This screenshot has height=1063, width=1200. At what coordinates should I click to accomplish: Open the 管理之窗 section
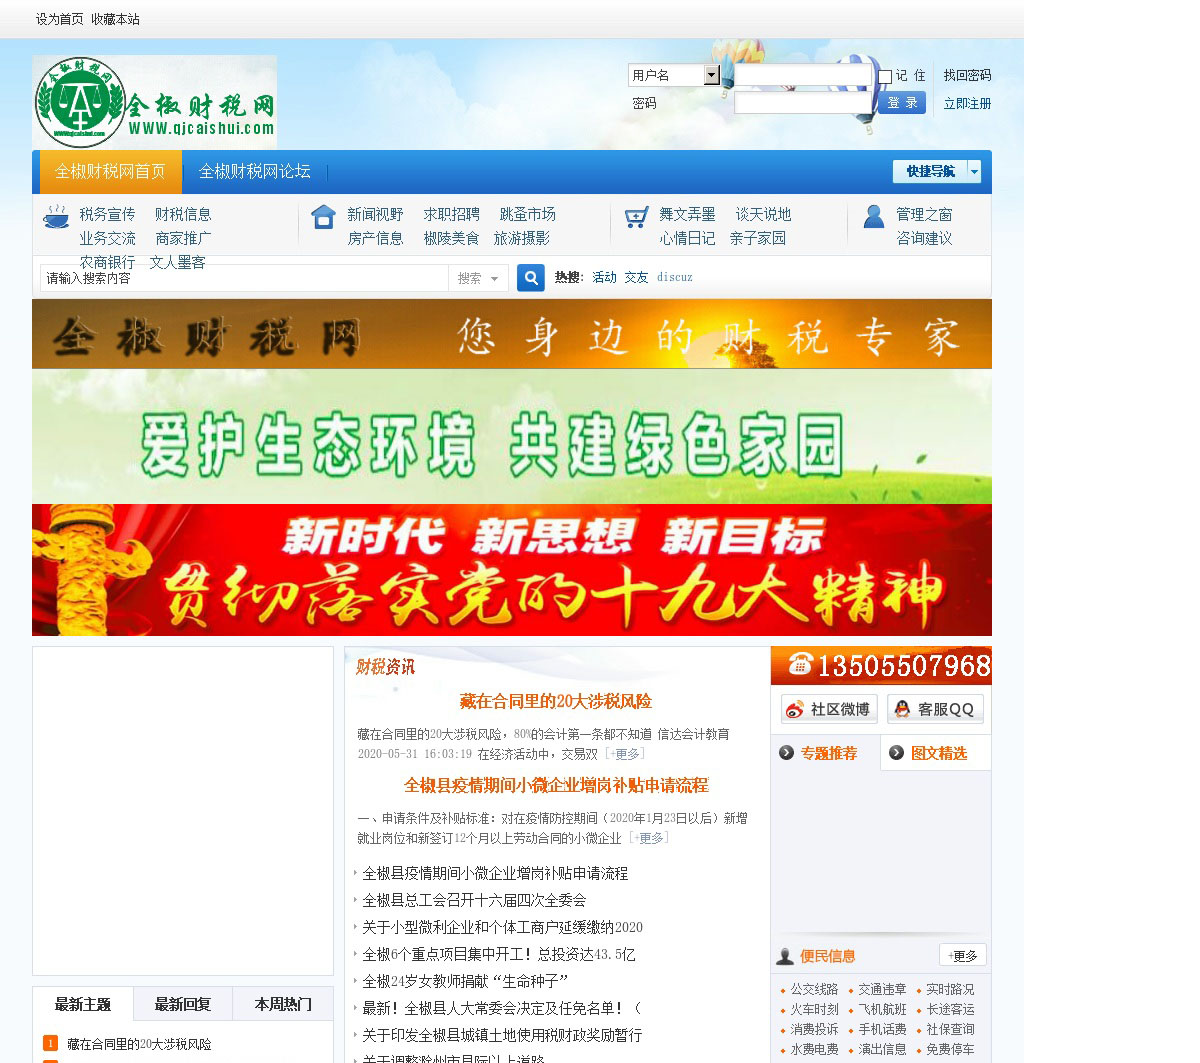(x=924, y=214)
